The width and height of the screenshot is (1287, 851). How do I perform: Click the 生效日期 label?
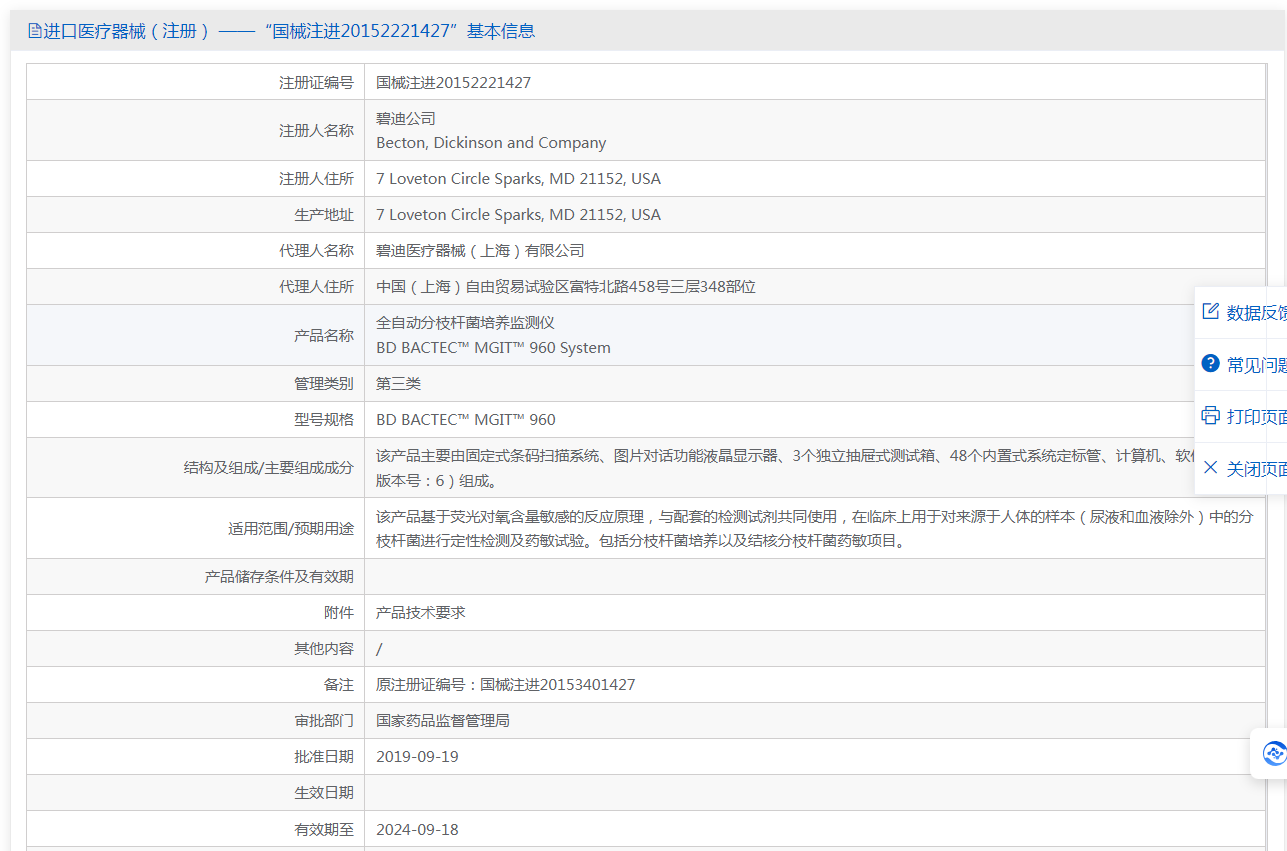324,792
